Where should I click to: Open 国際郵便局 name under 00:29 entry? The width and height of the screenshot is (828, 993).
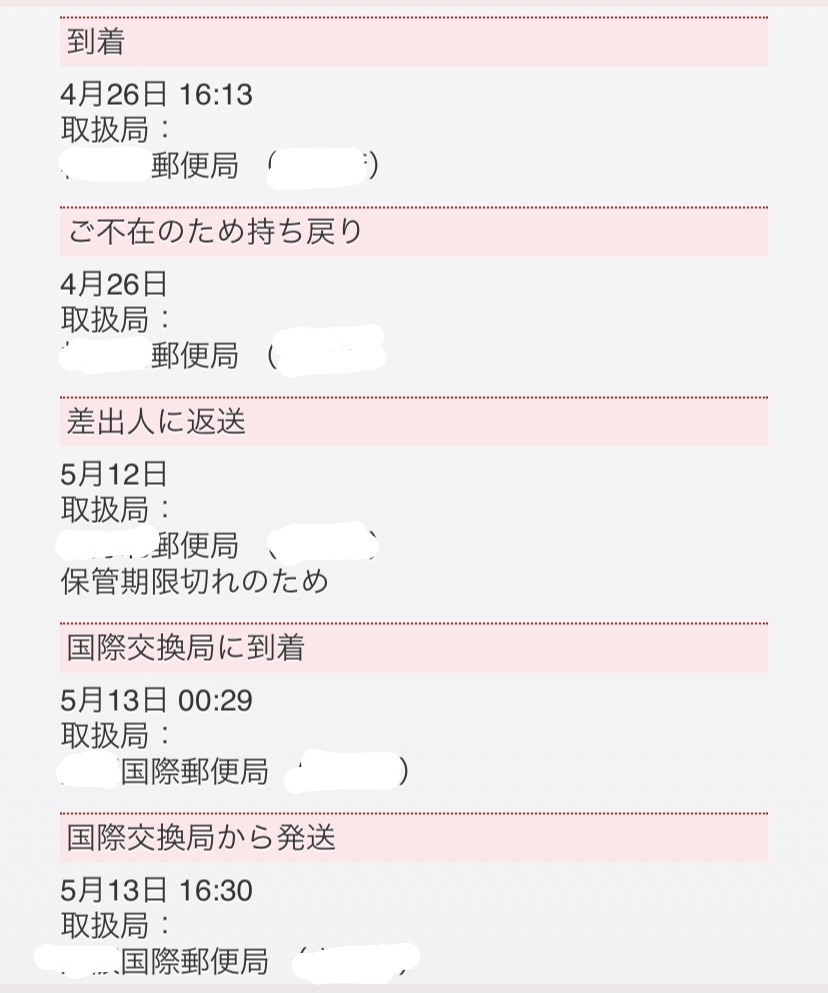pos(194,772)
